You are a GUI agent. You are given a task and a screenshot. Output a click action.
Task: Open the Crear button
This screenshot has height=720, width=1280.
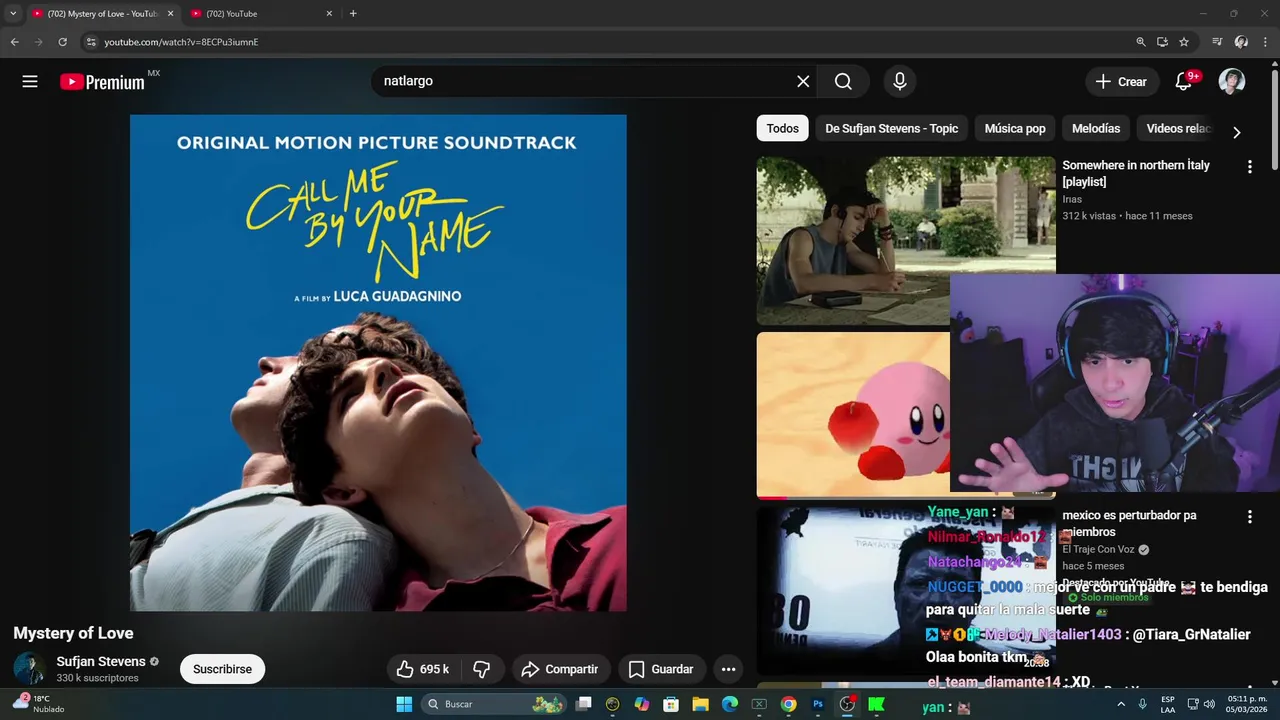pyautogui.click(x=1121, y=82)
